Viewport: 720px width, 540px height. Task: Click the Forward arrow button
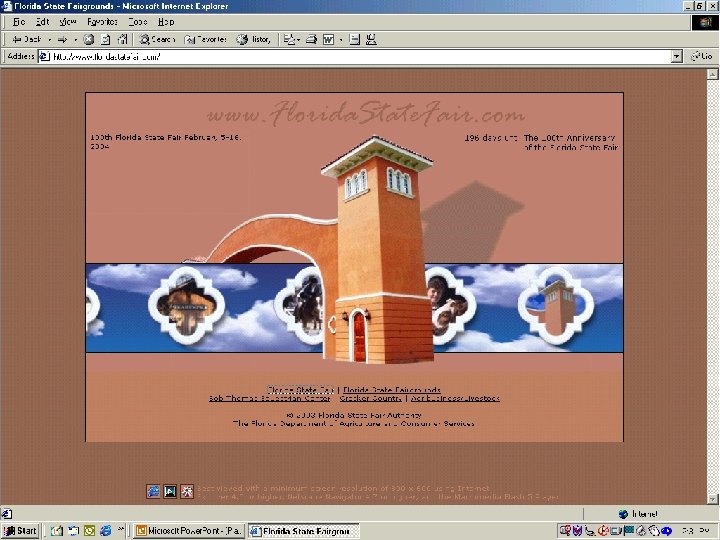click(x=62, y=39)
